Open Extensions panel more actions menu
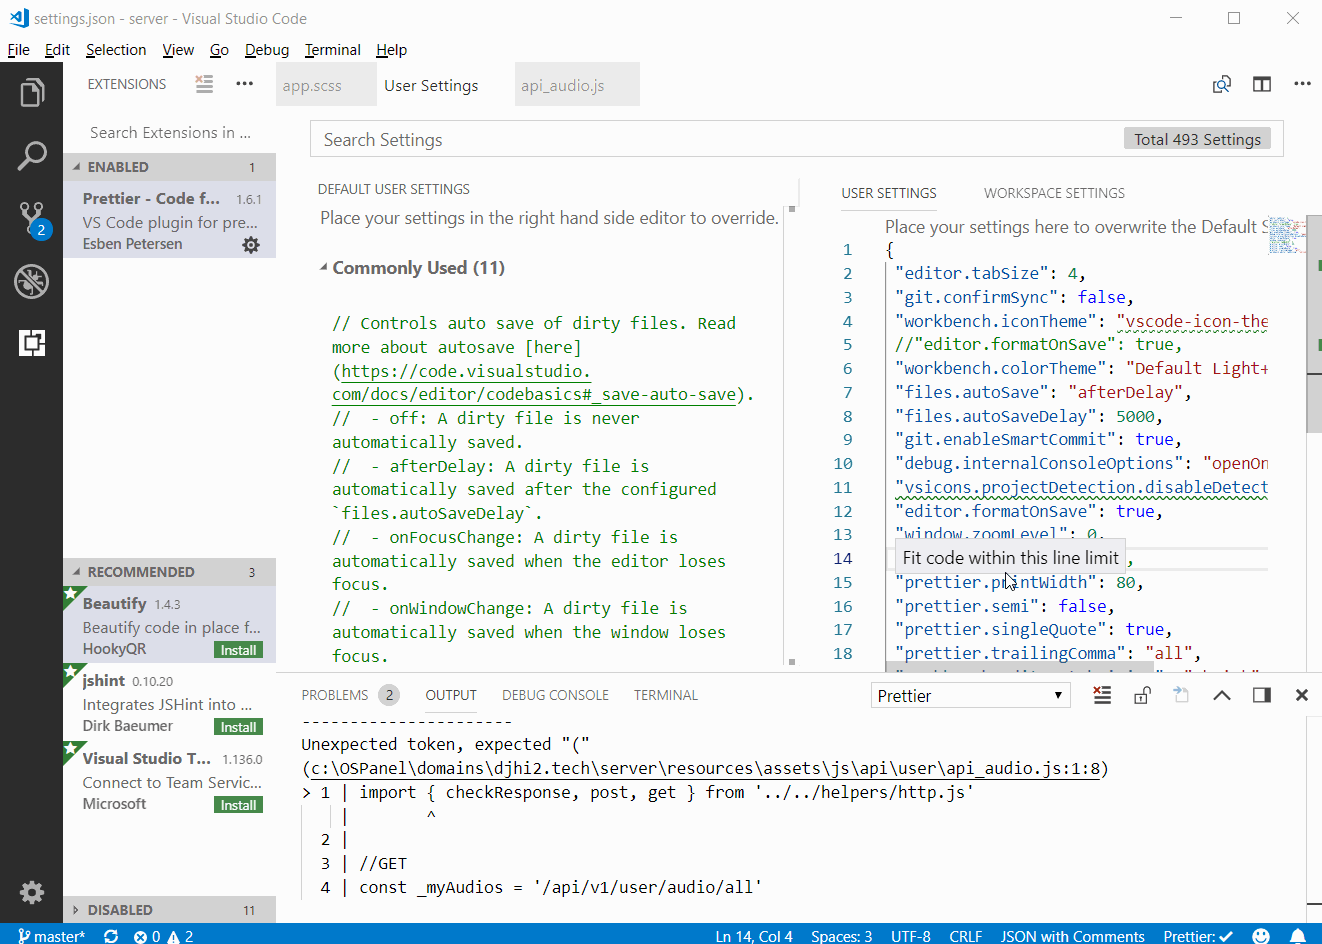Screen dimensions: 1322x944 point(245,84)
